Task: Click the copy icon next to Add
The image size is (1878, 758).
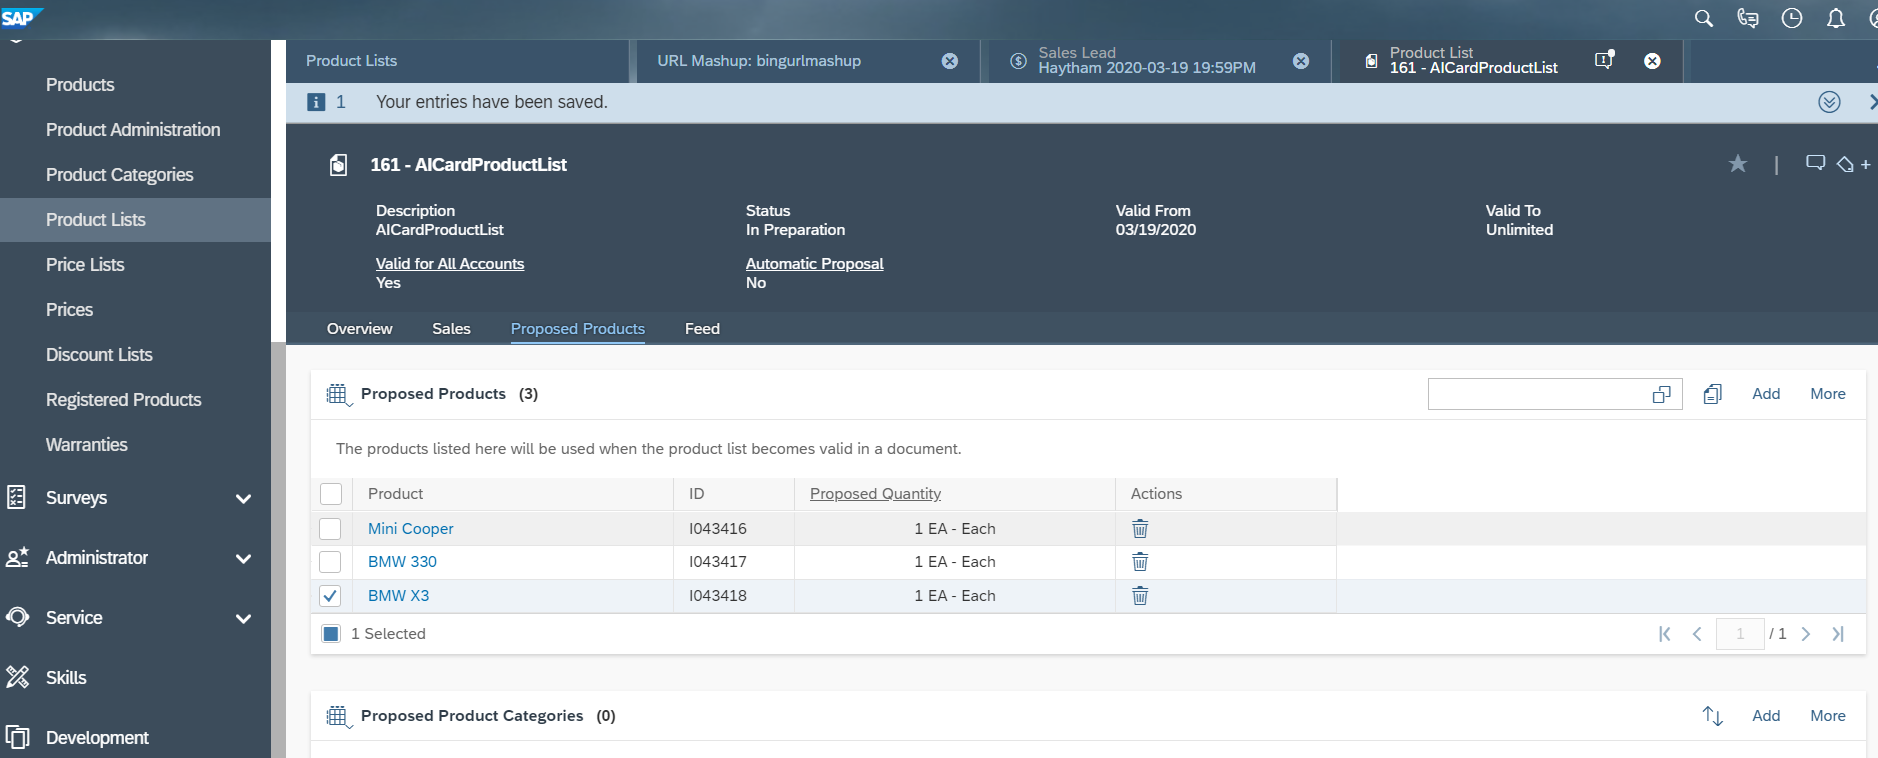Action: coord(1713,394)
